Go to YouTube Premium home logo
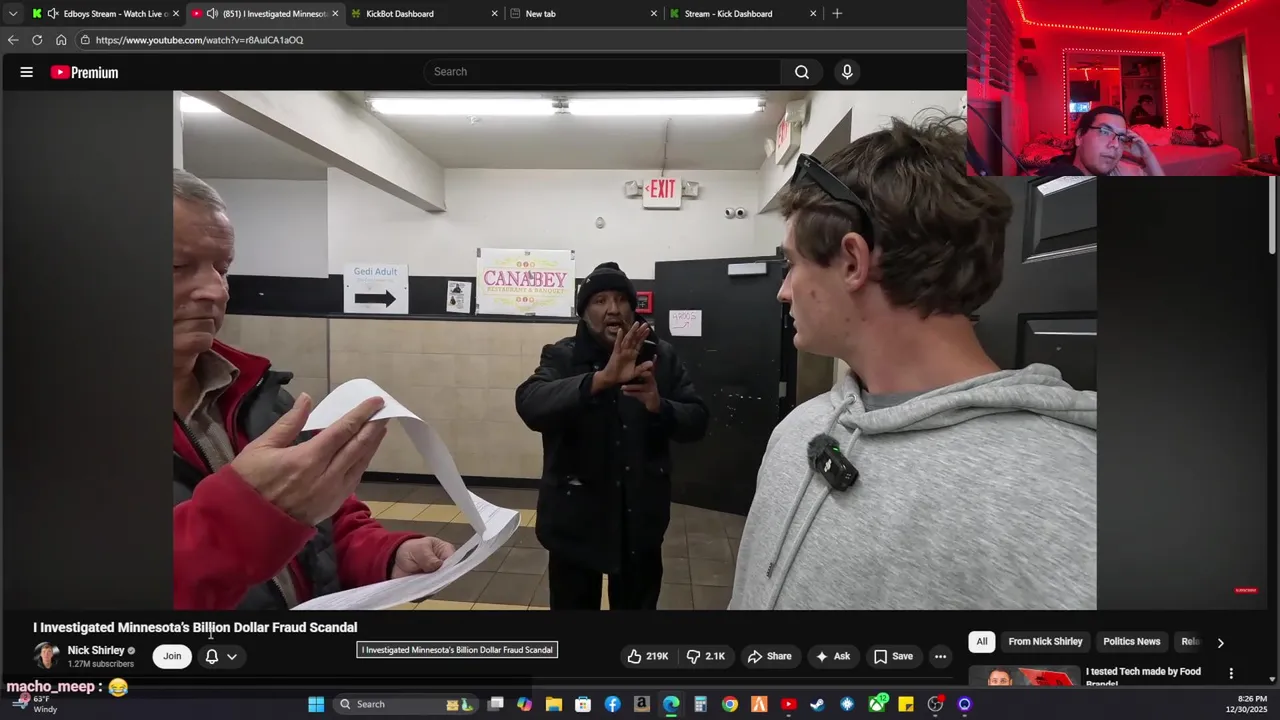The height and width of the screenshot is (720, 1280). 85,72
